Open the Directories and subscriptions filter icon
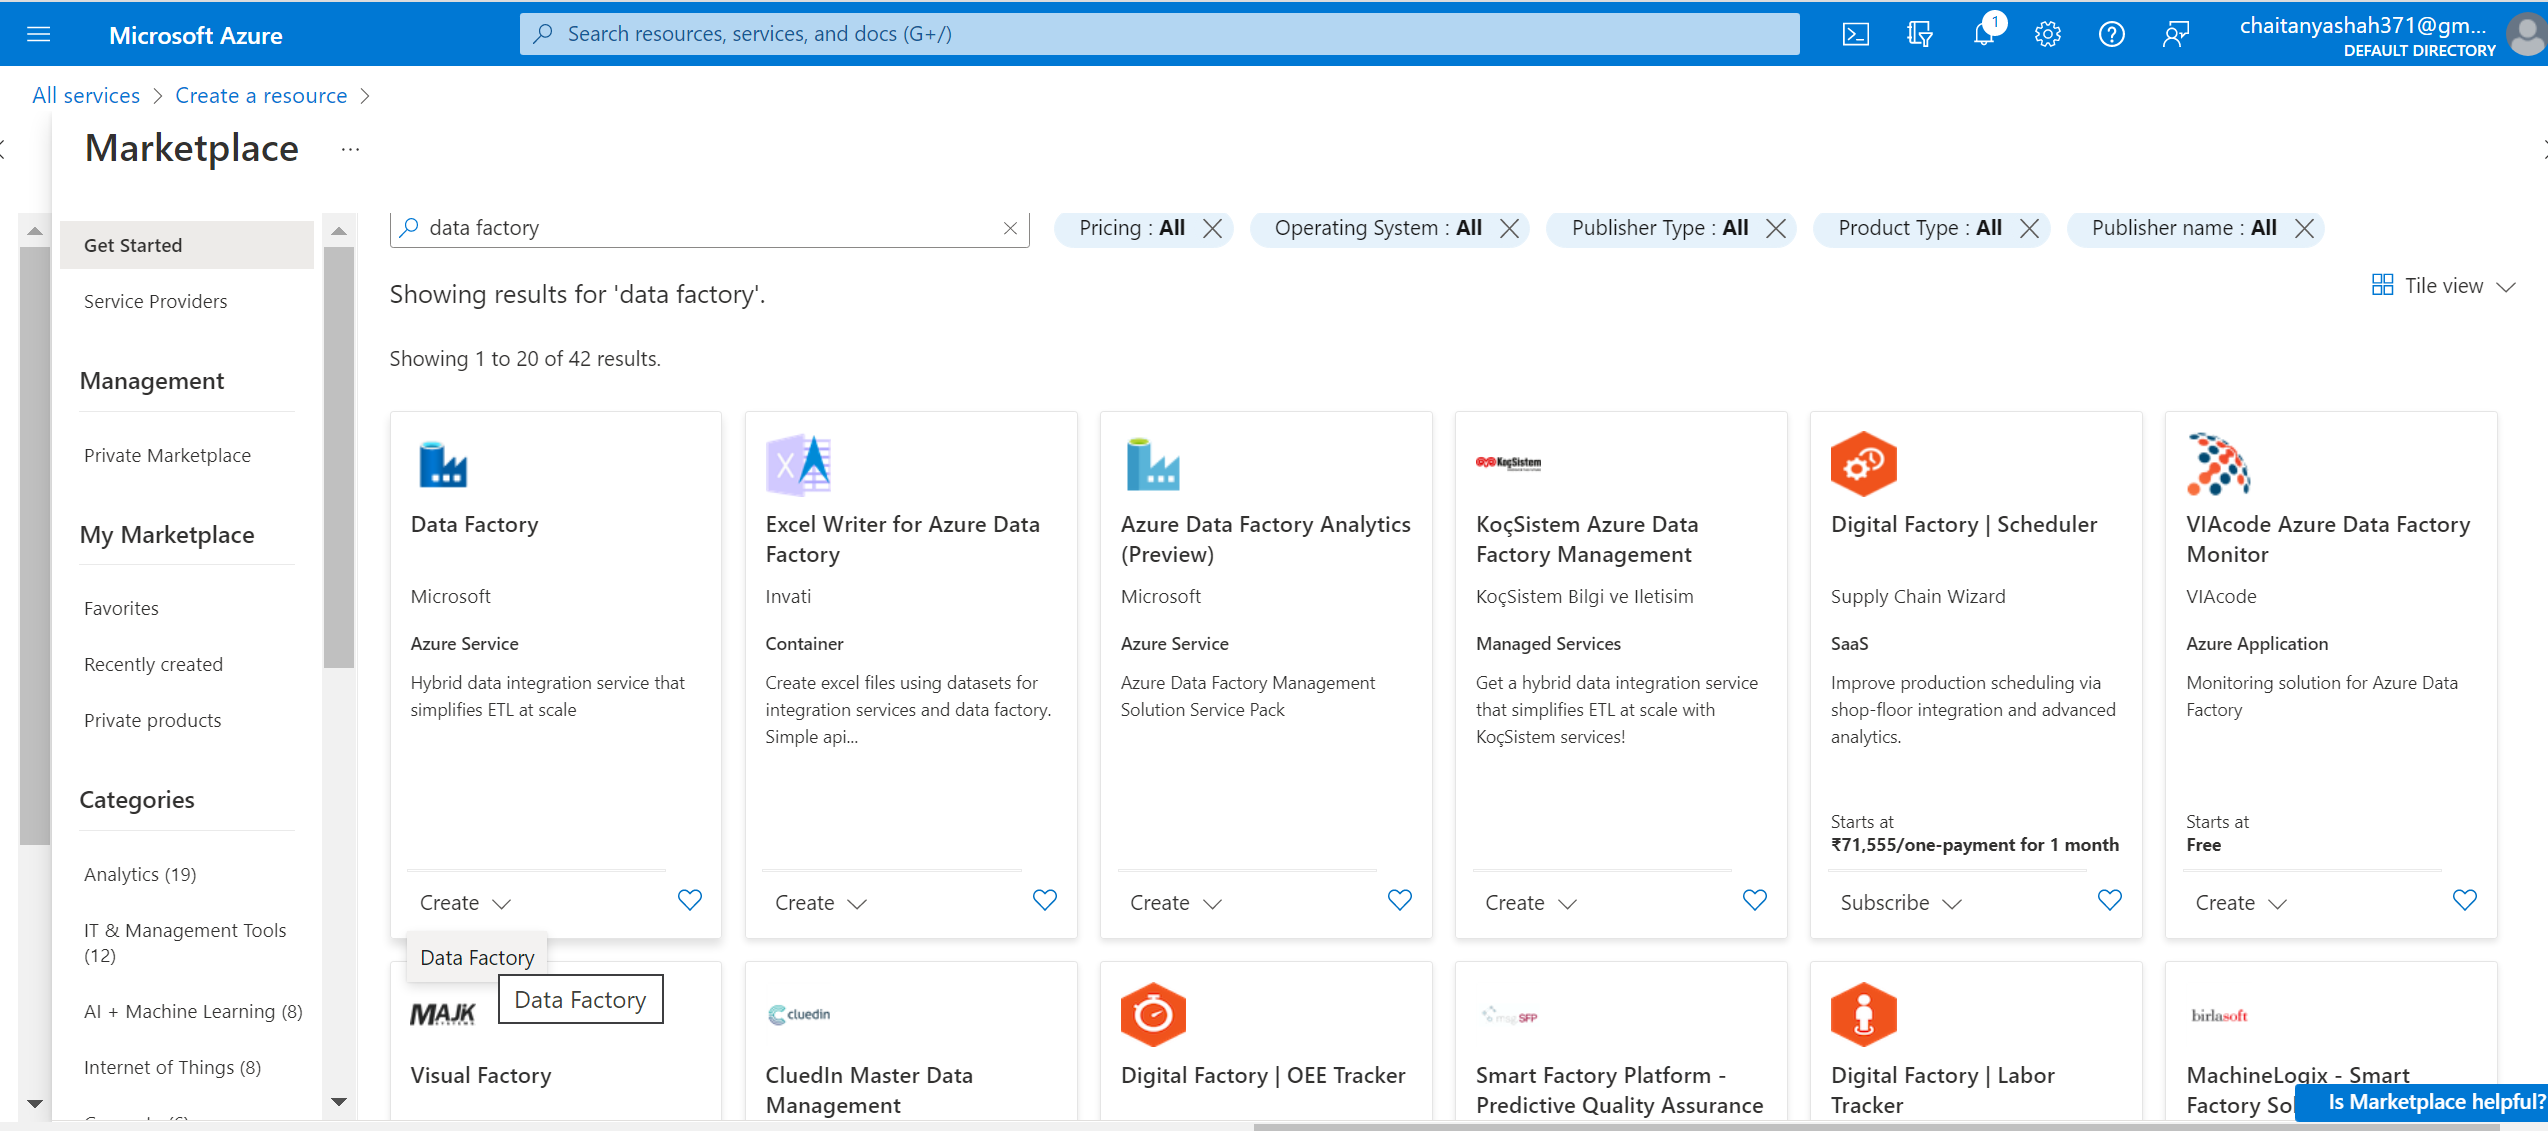The height and width of the screenshot is (1131, 2548). point(1920,33)
